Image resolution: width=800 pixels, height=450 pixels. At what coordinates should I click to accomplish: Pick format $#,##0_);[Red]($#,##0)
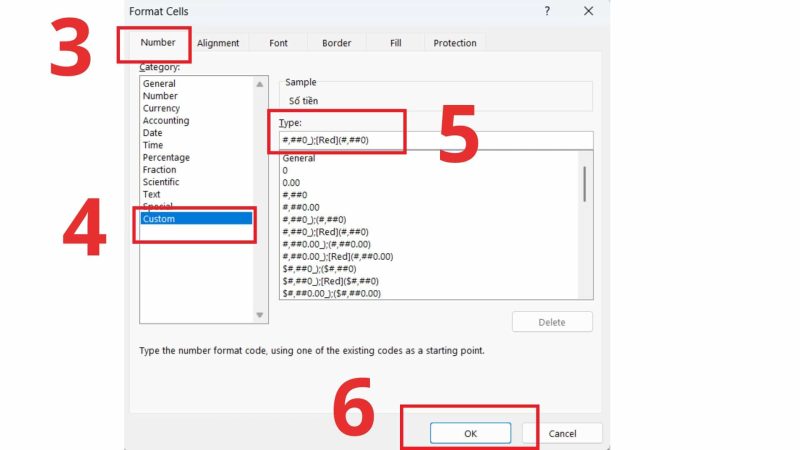[331, 281]
